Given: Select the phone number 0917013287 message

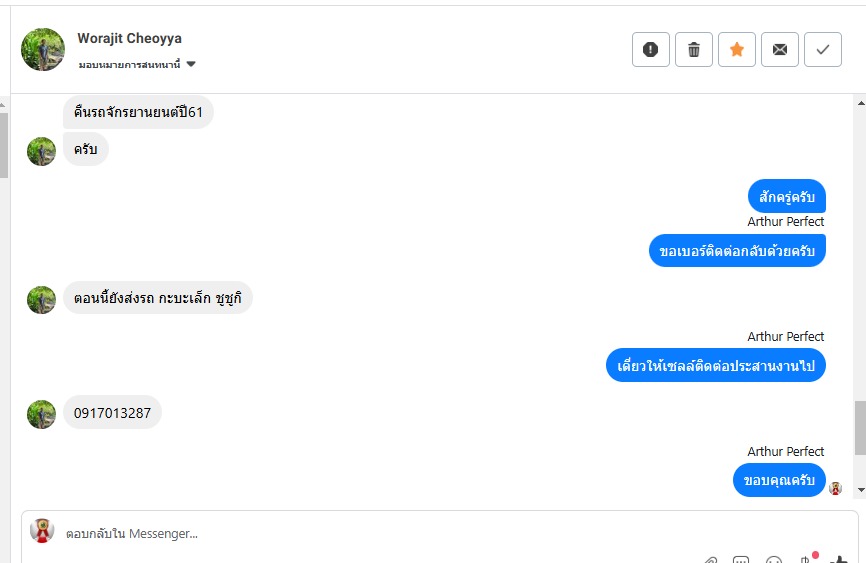Looking at the screenshot, I should coord(112,413).
